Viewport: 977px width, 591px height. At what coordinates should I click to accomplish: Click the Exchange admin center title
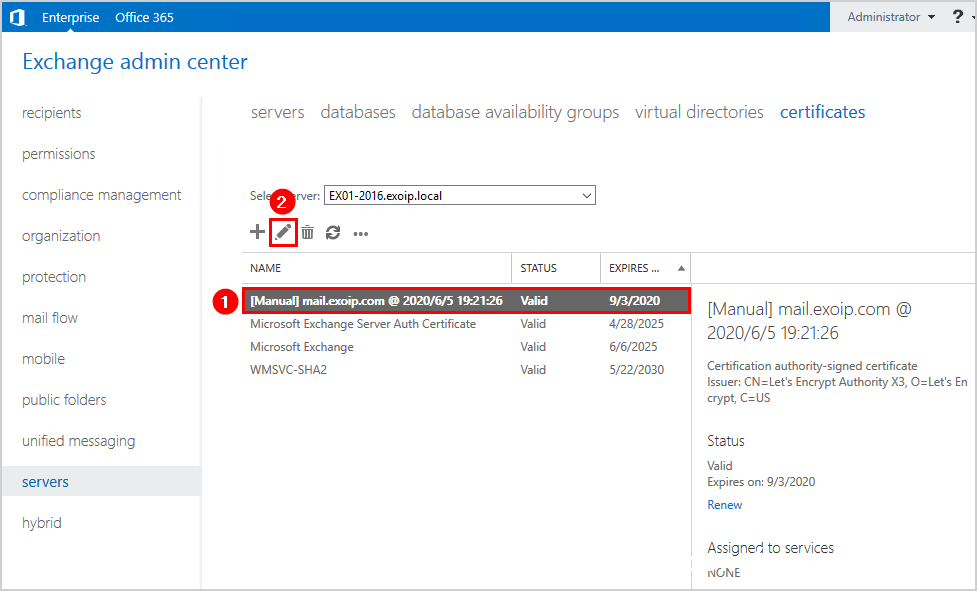point(135,62)
